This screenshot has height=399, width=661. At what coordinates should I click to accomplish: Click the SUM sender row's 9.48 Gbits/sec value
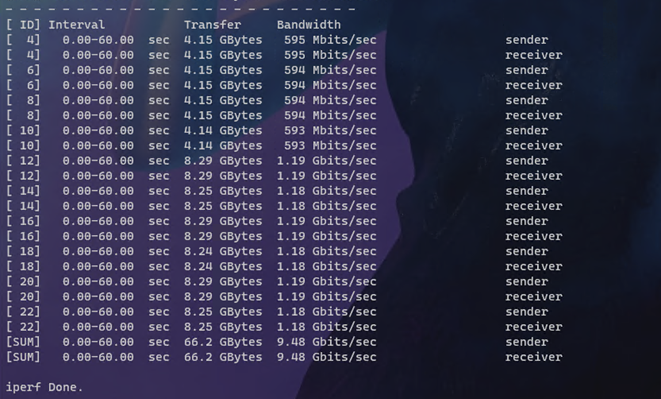327,342
